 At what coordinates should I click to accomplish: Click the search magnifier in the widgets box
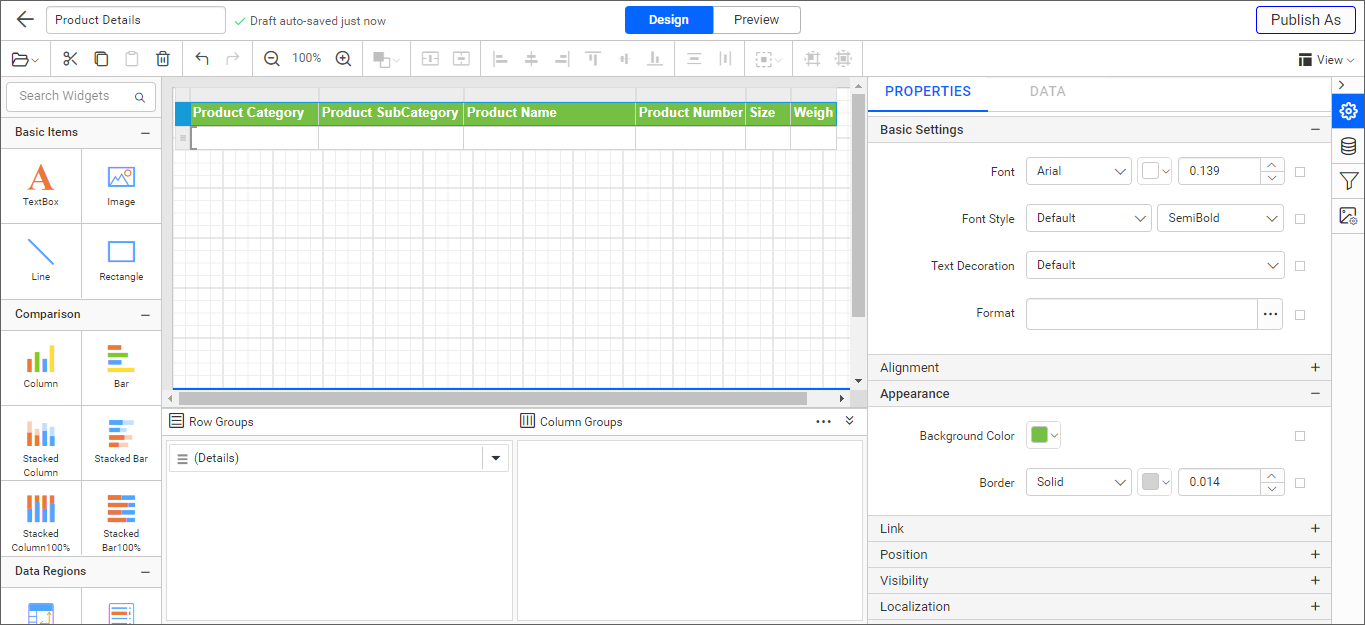click(140, 97)
